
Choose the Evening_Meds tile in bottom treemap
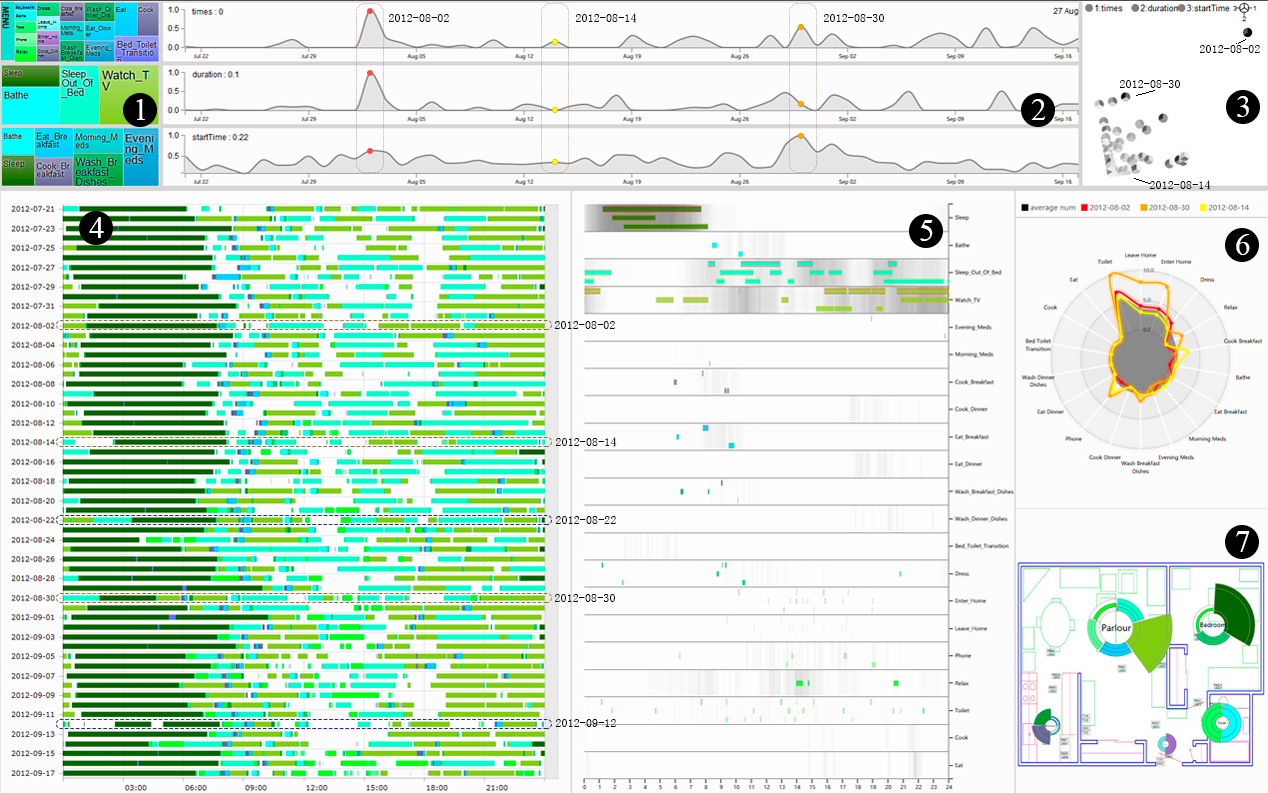click(140, 150)
